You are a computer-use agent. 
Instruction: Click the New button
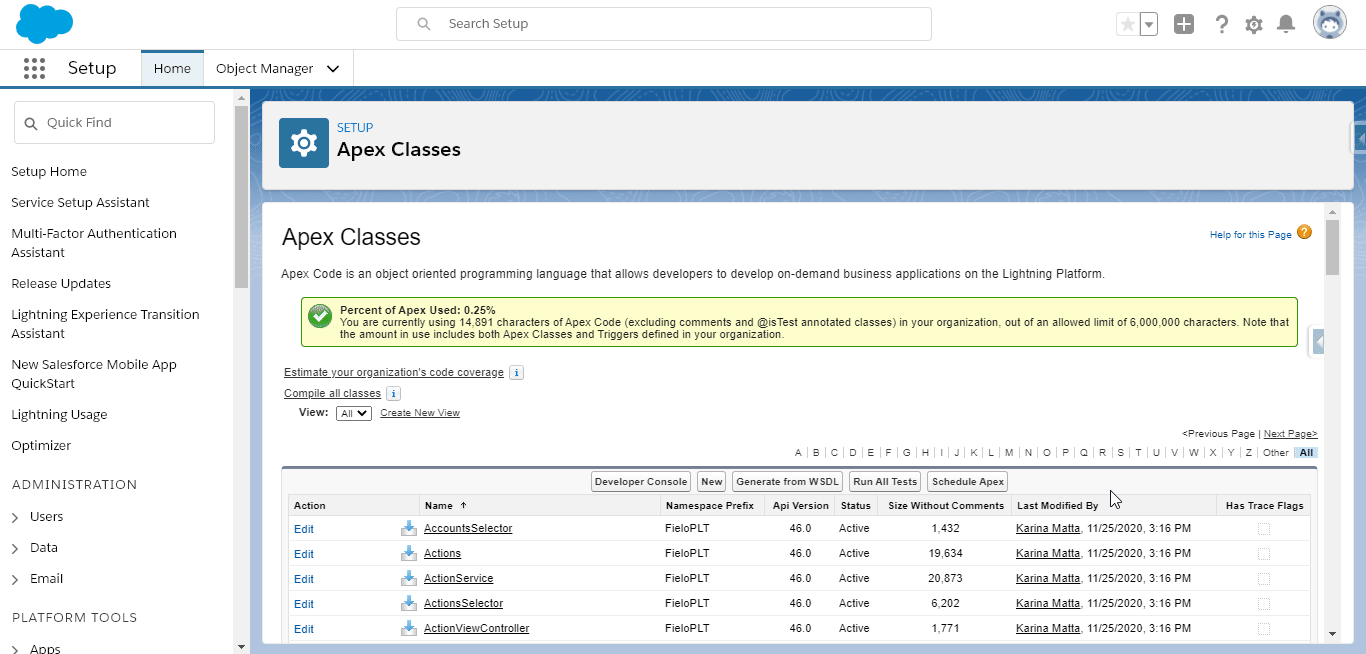click(711, 482)
